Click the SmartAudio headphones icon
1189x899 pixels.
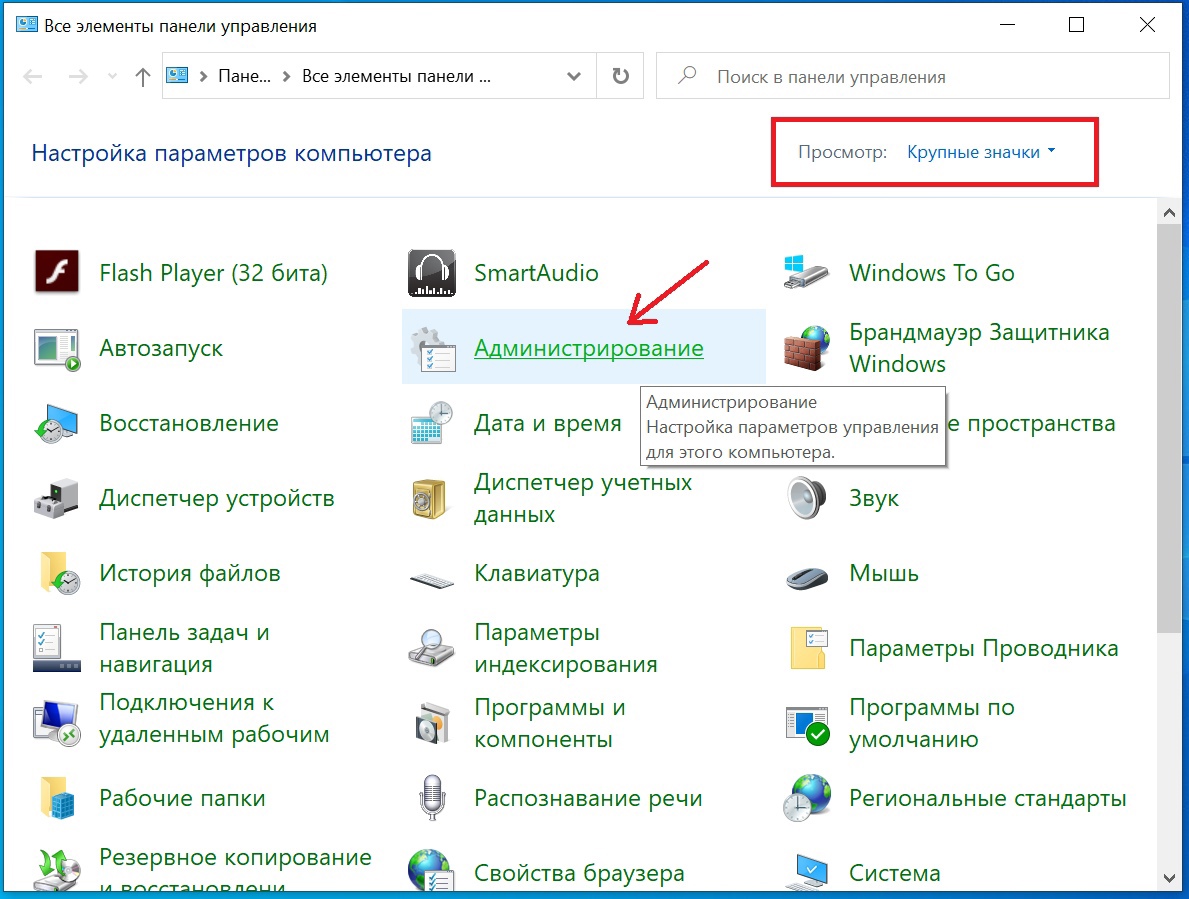(432, 273)
